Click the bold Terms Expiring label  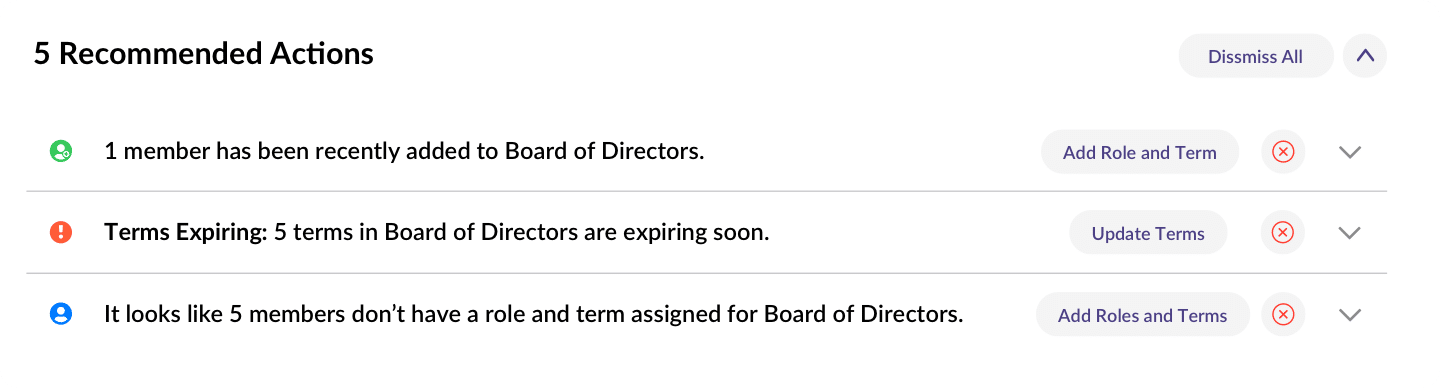[x=186, y=233]
